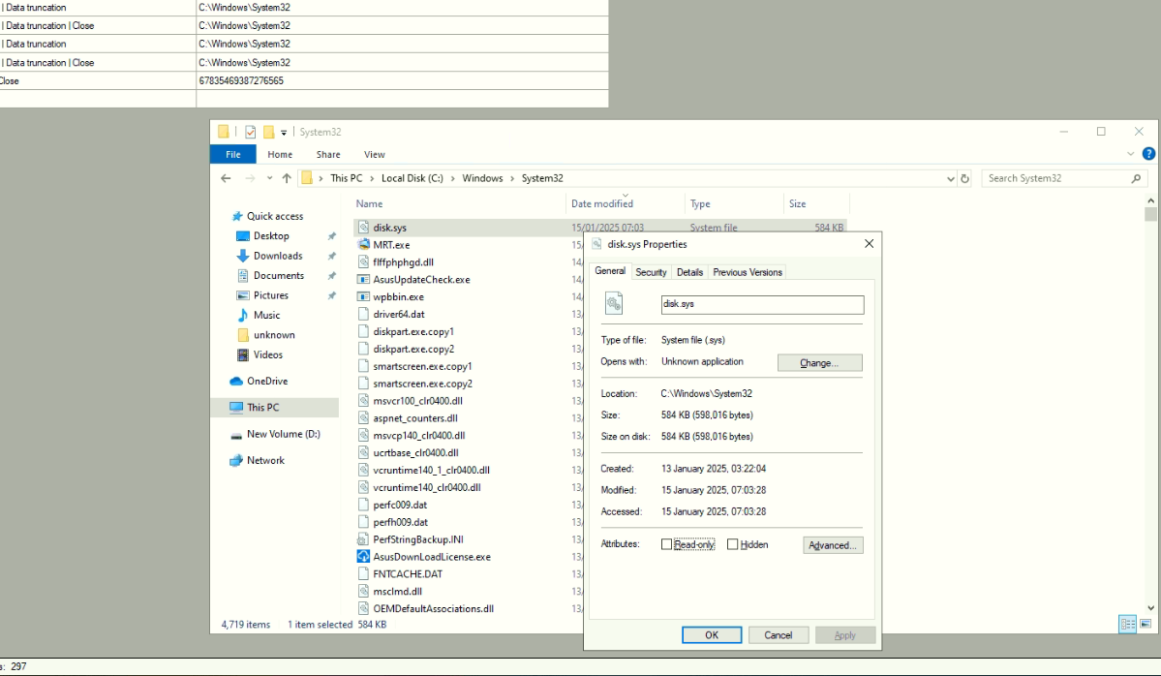Click the refresh icon beside address bar
1161x676 pixels.
click(965, 178)
